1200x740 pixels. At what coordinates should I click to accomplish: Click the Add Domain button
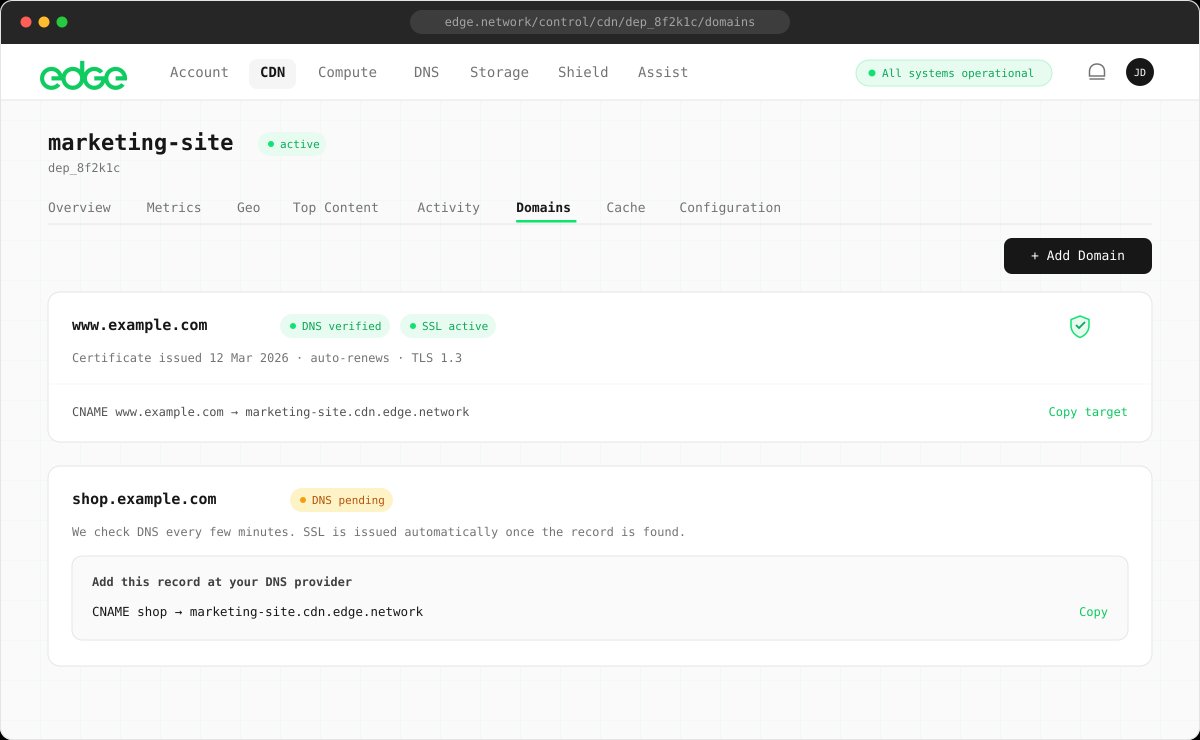click(1078, 256)
